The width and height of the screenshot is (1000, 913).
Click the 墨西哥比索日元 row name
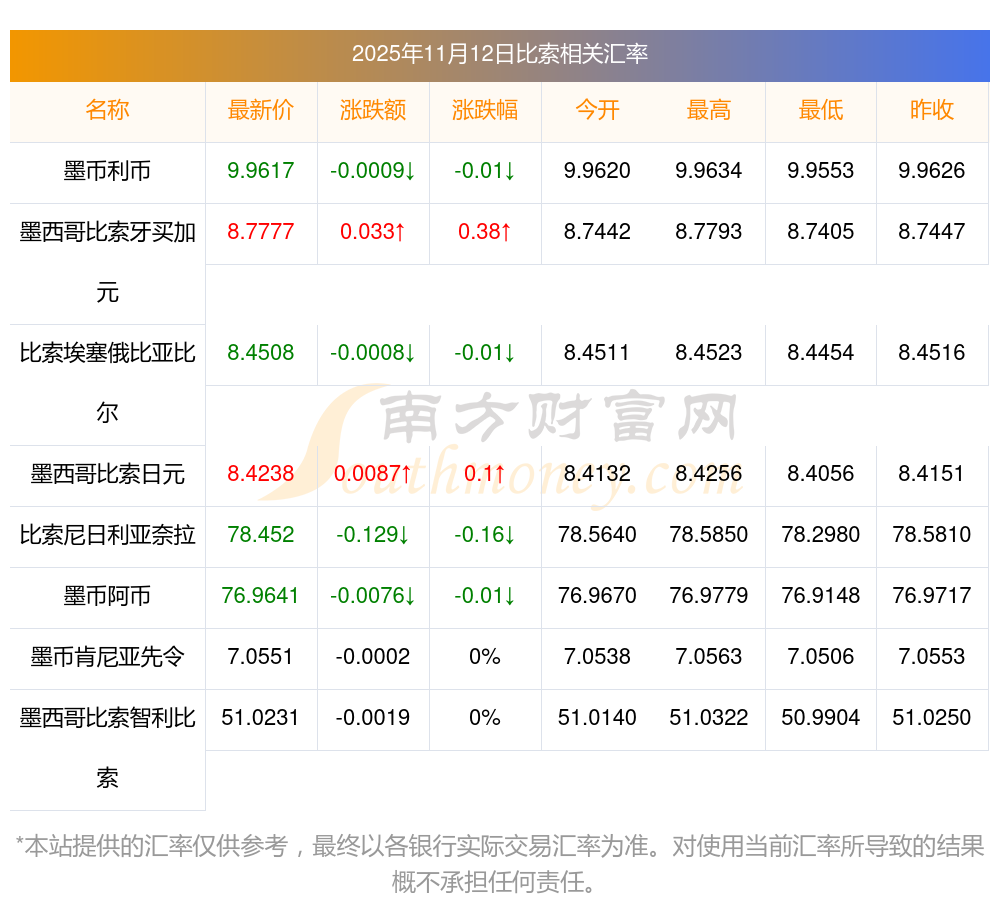[107, 474]
